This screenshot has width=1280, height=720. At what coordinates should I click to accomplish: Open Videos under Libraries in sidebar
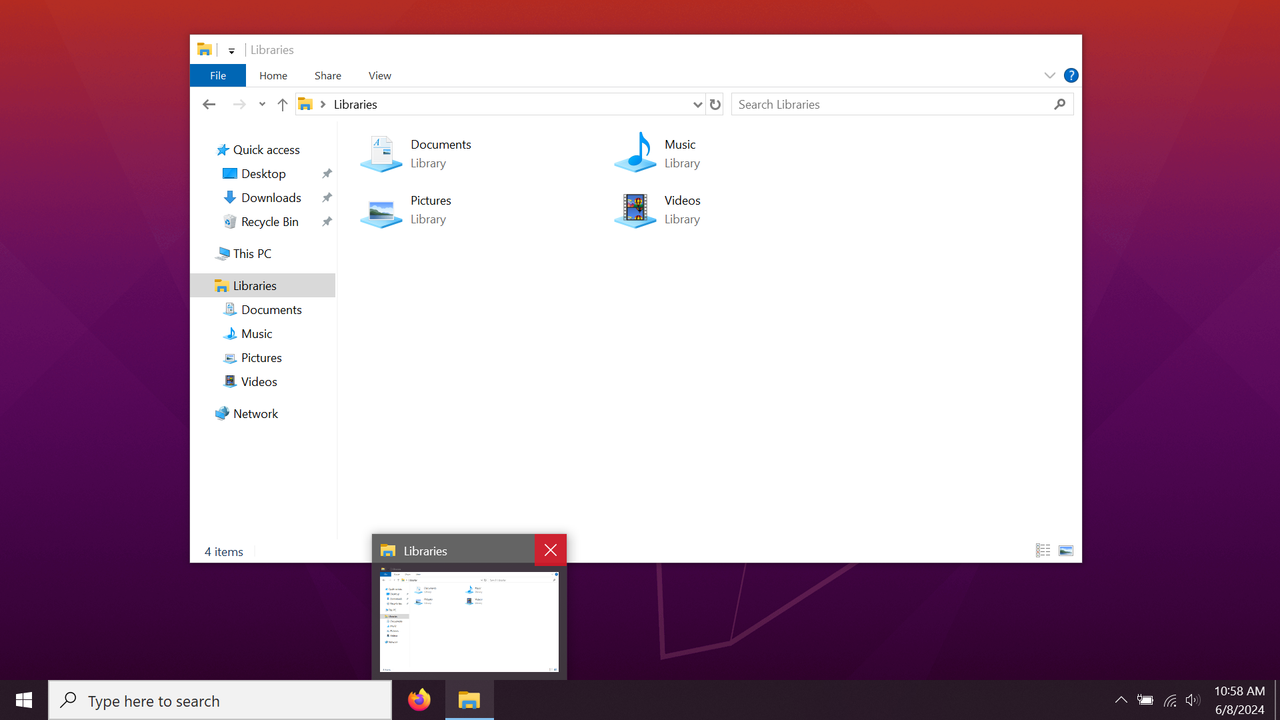[259, 382]
